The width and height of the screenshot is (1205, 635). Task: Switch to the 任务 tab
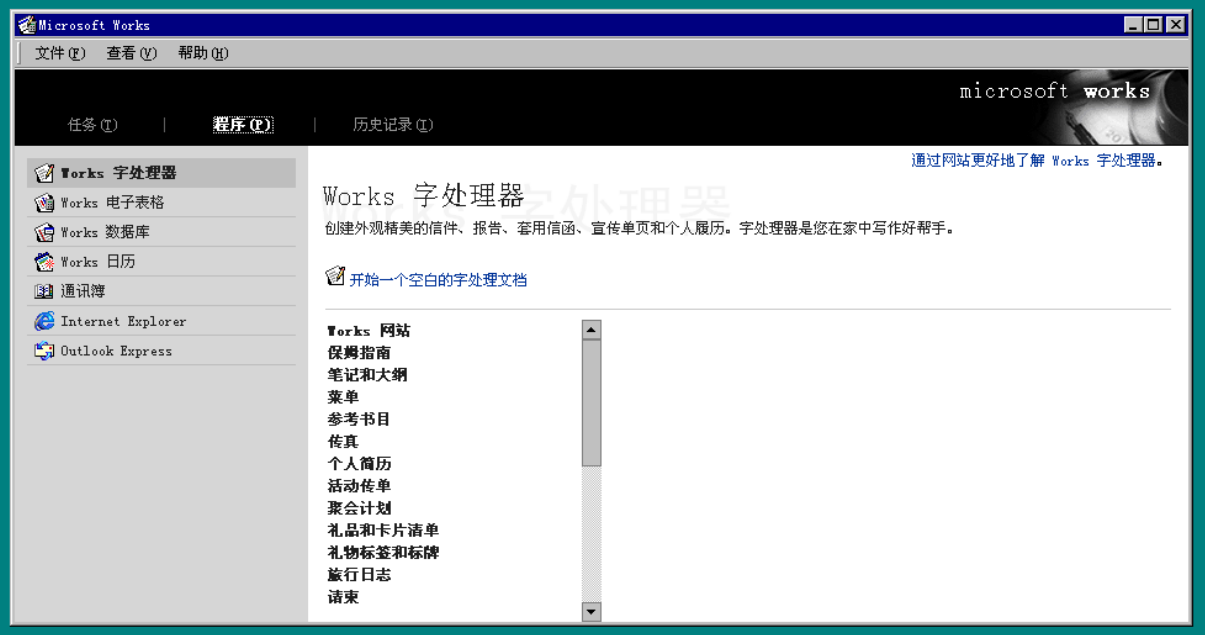point(92,125)
